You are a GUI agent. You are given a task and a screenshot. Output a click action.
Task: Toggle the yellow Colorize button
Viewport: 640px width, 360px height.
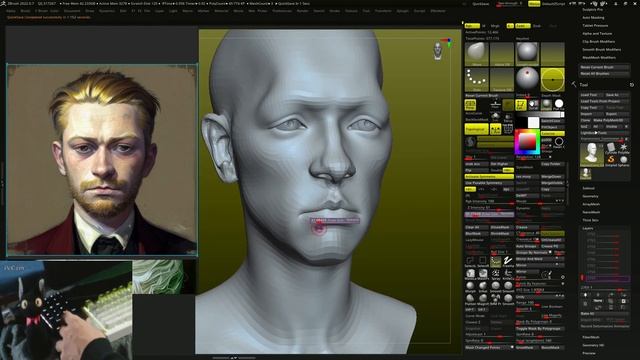[553, 133]
